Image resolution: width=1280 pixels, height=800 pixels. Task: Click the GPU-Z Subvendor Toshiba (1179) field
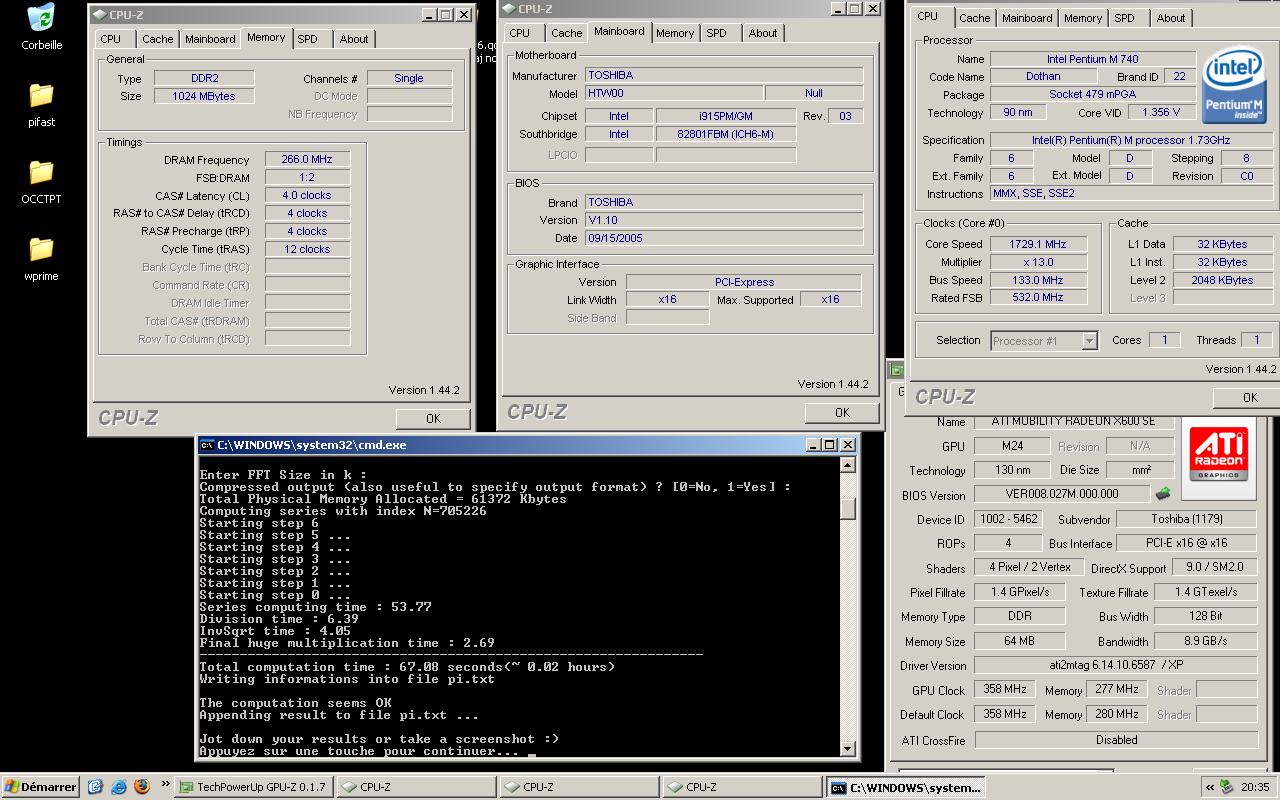coord(1186,519)
